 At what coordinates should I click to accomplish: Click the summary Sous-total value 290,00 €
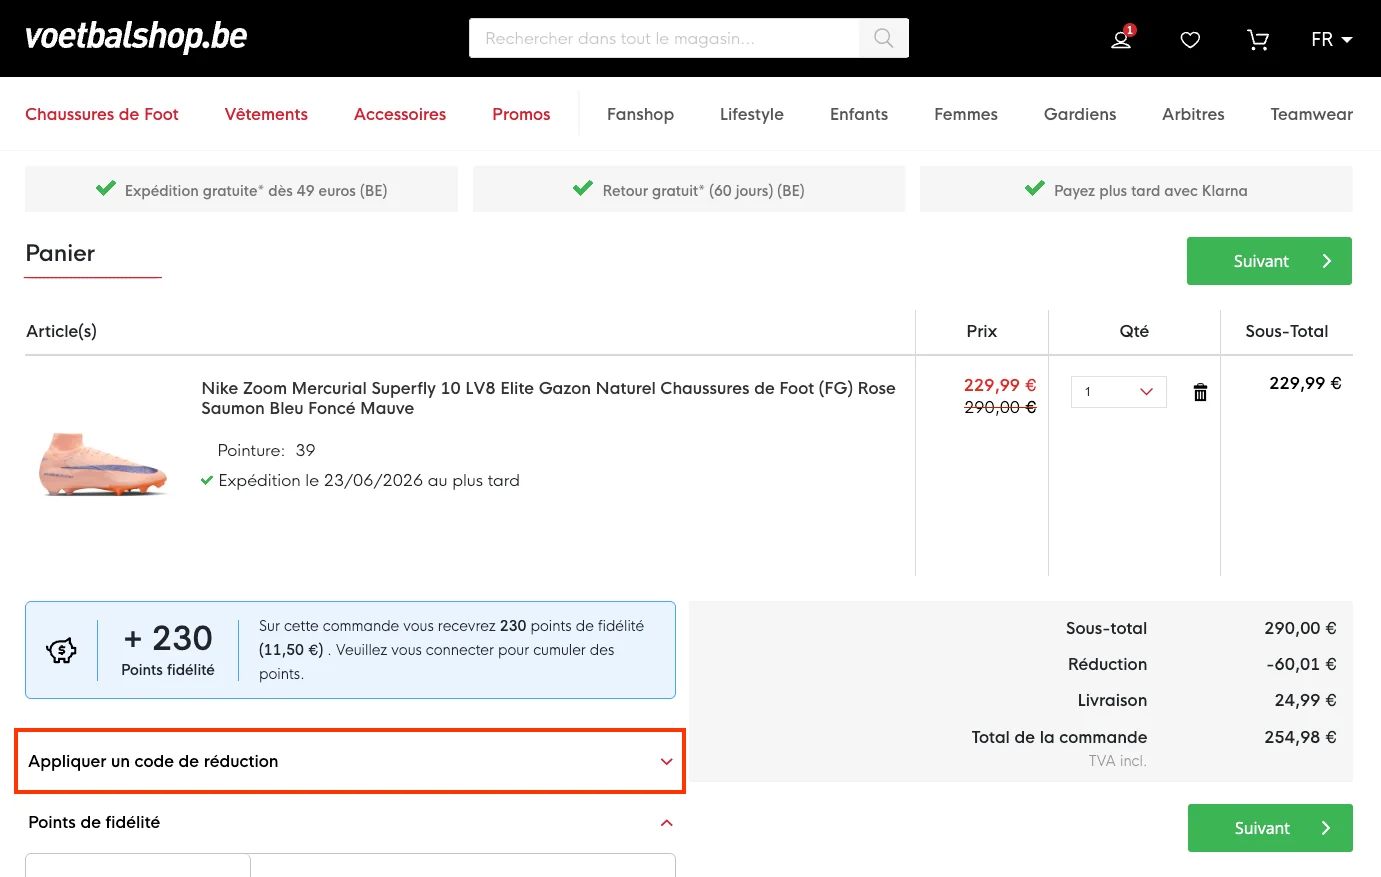coord(1300,628)
